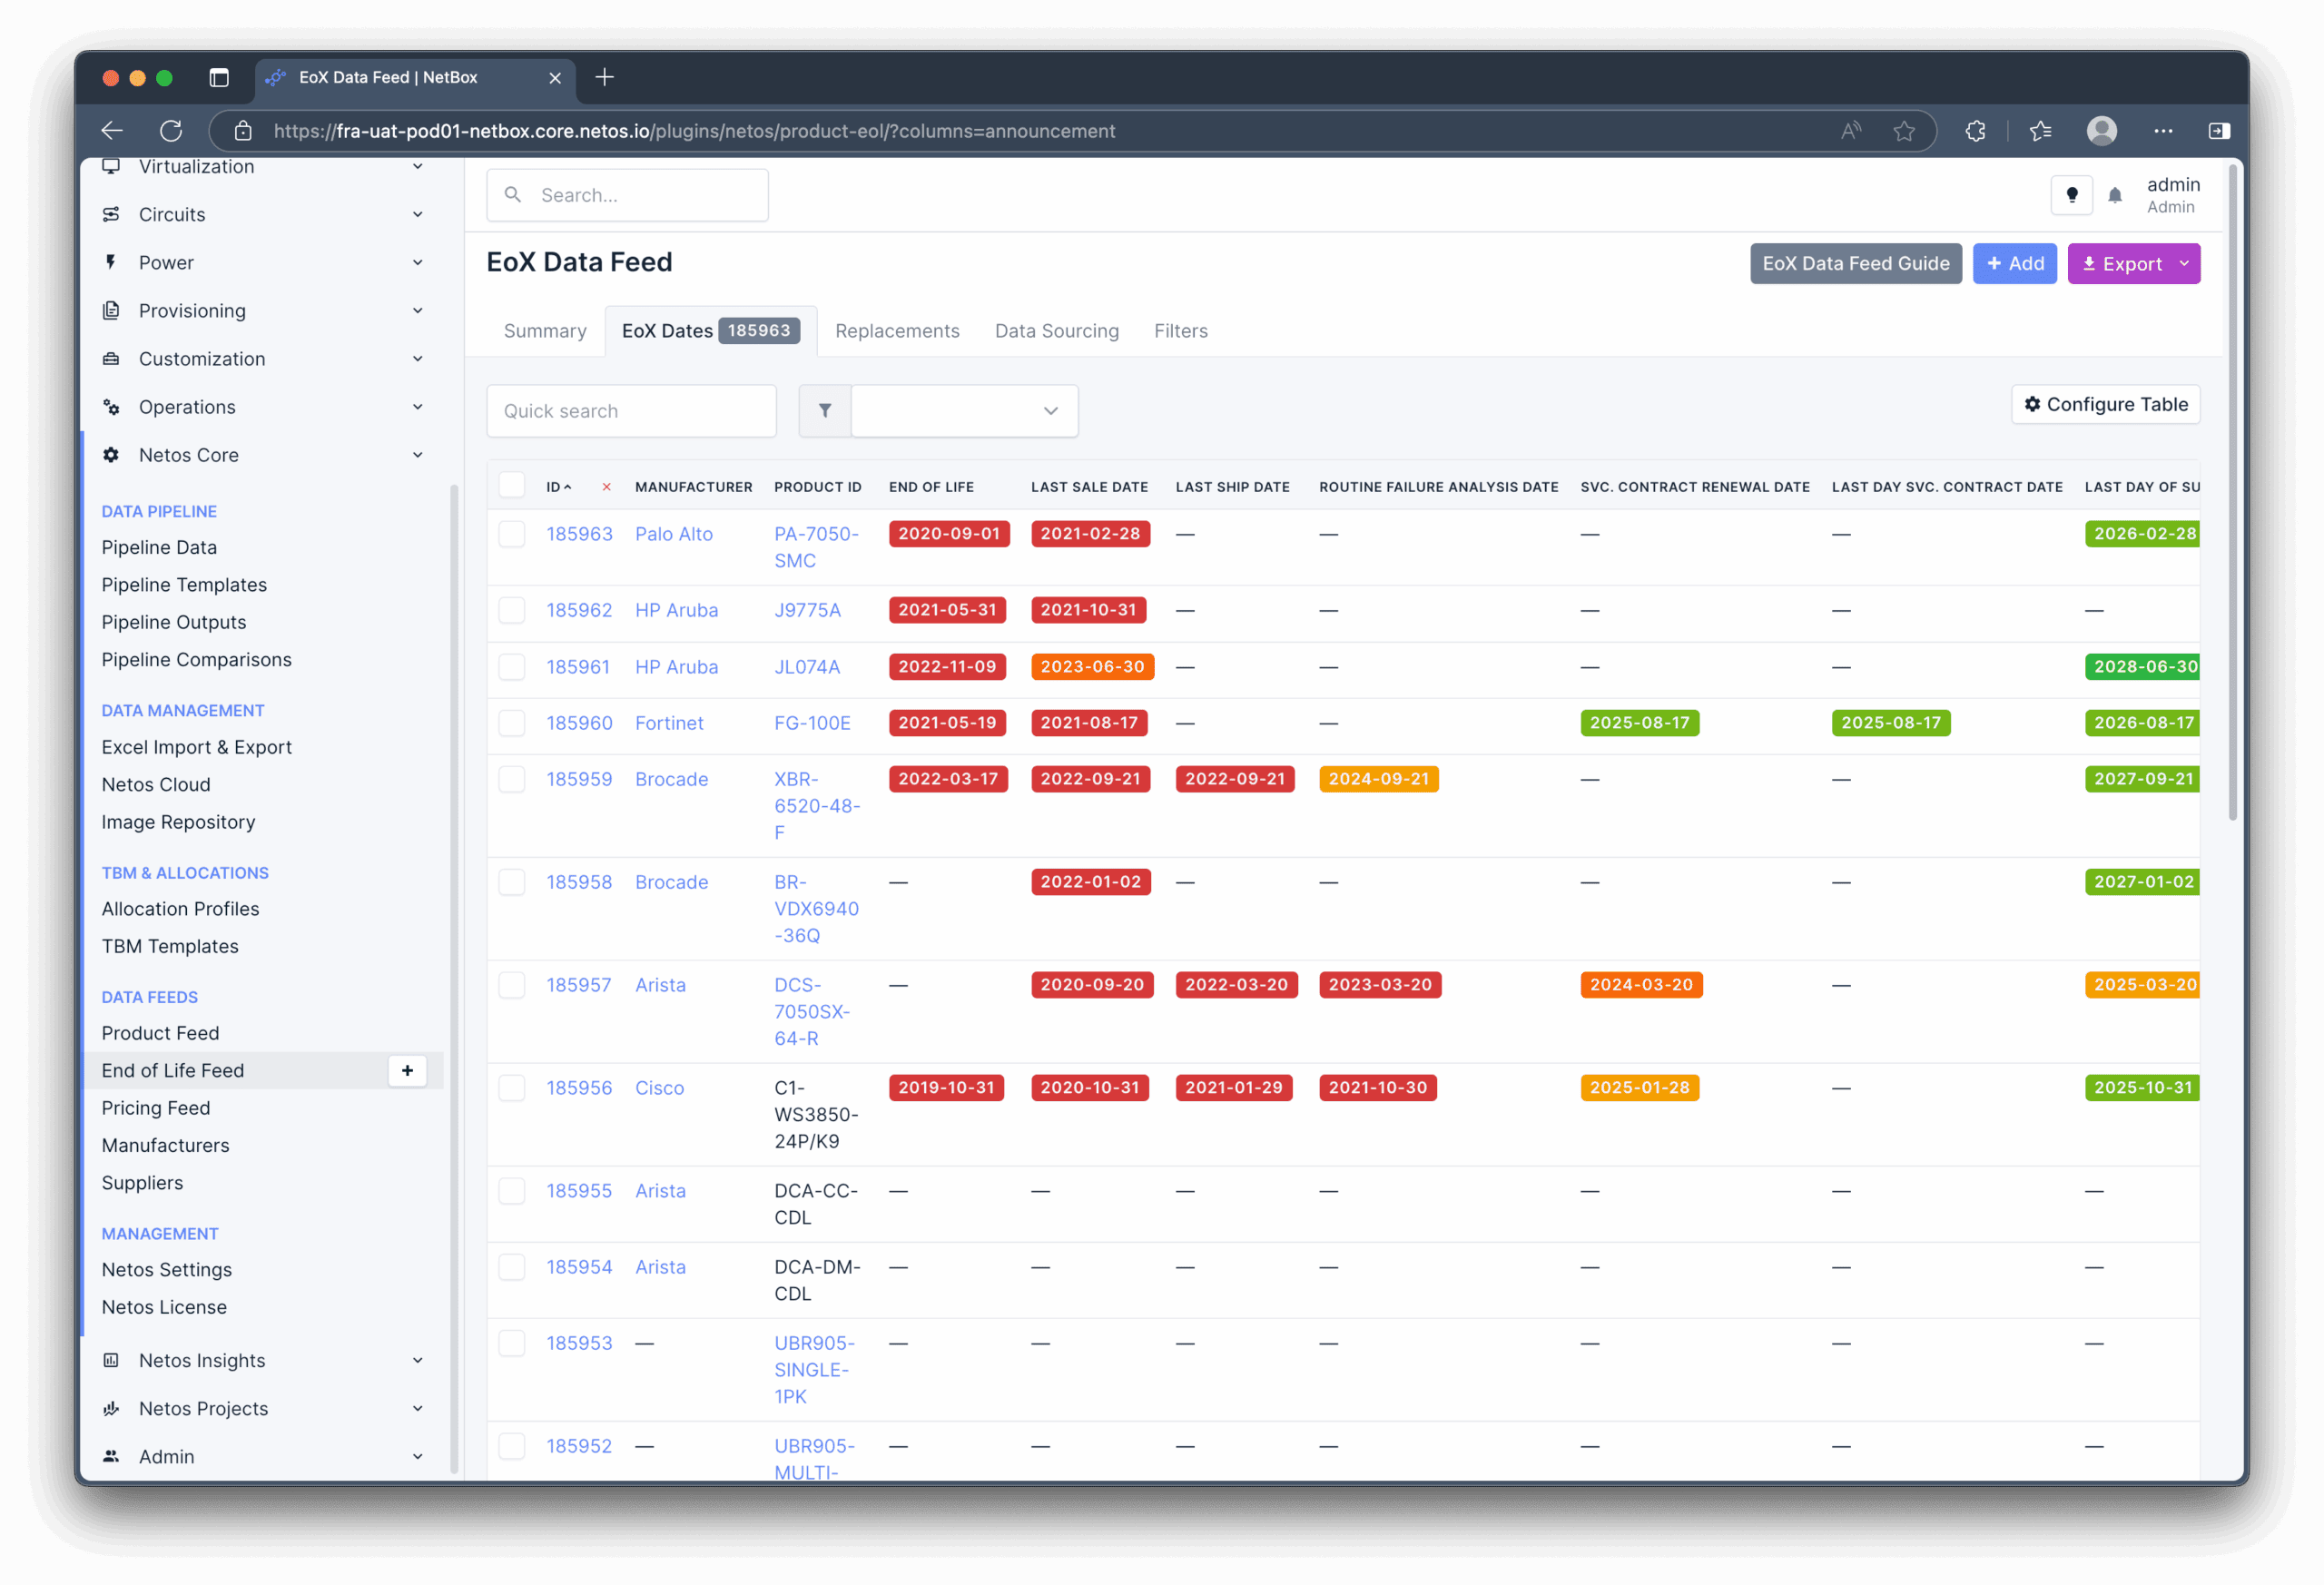Image resolution: width=2324 pixels, height=1585 pixels.
Task: Open the saved filter dropdown
Action: [964, 411]
